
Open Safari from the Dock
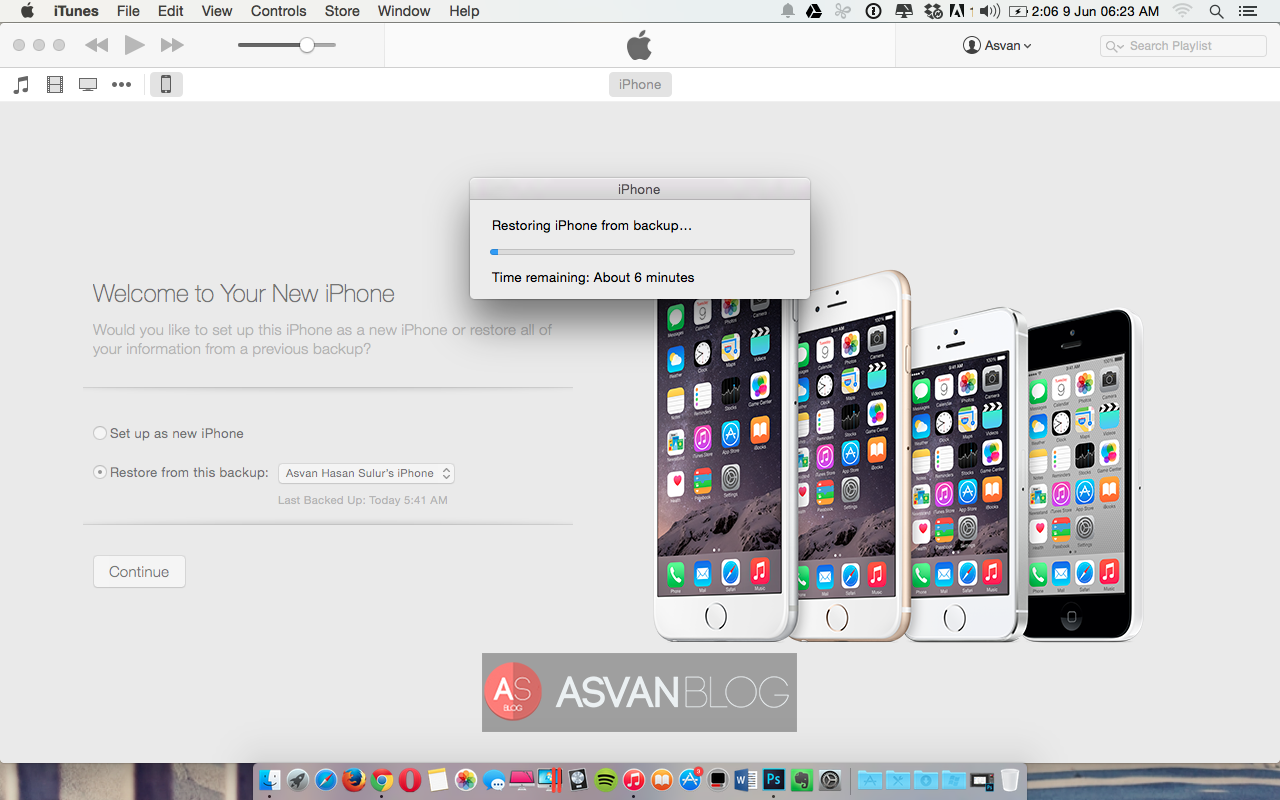pos(326,780)
